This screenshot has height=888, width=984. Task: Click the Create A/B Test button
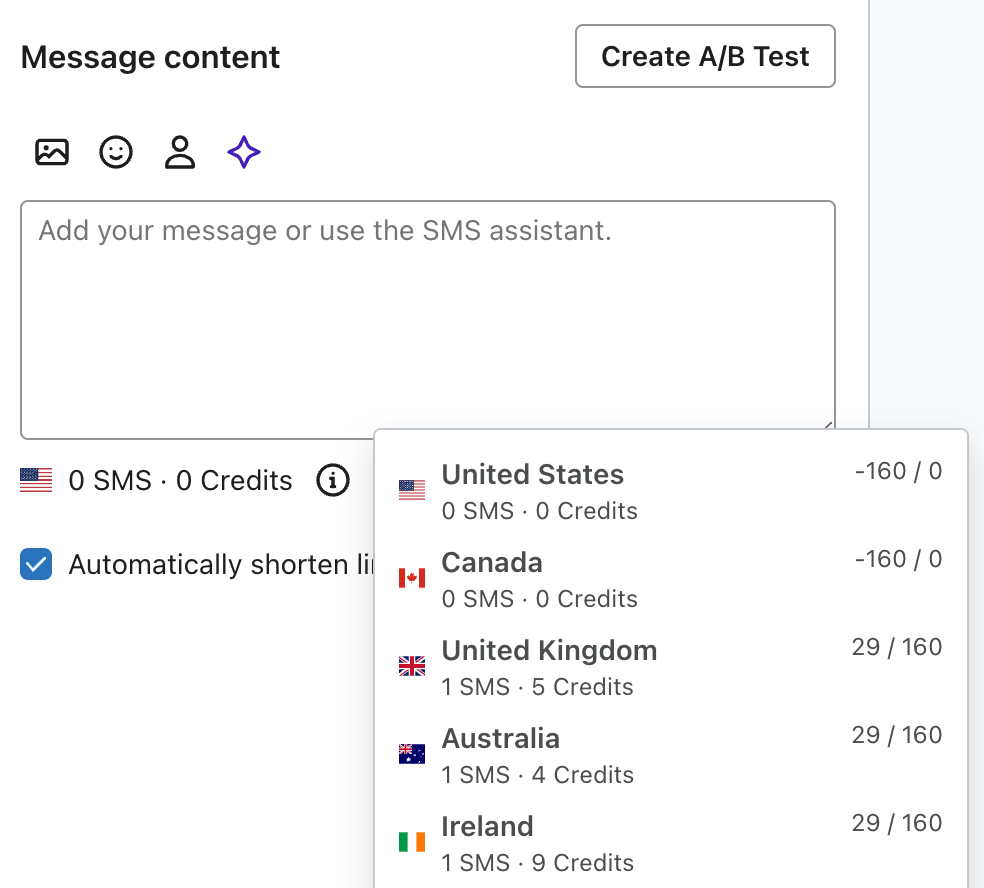click(x=705, y=57)
